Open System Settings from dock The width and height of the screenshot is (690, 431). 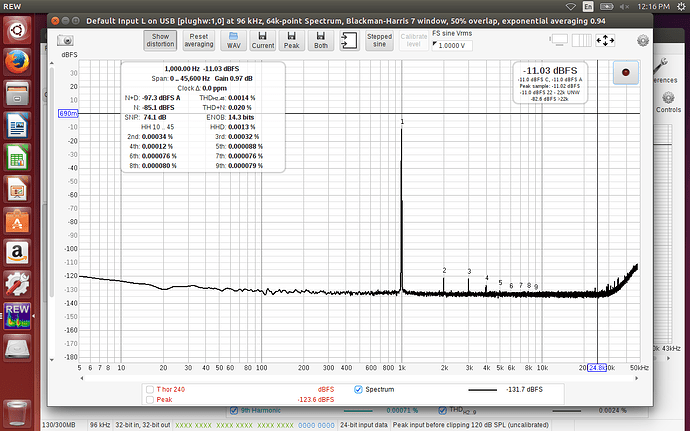pyautogui.click(x=17, y=284)
